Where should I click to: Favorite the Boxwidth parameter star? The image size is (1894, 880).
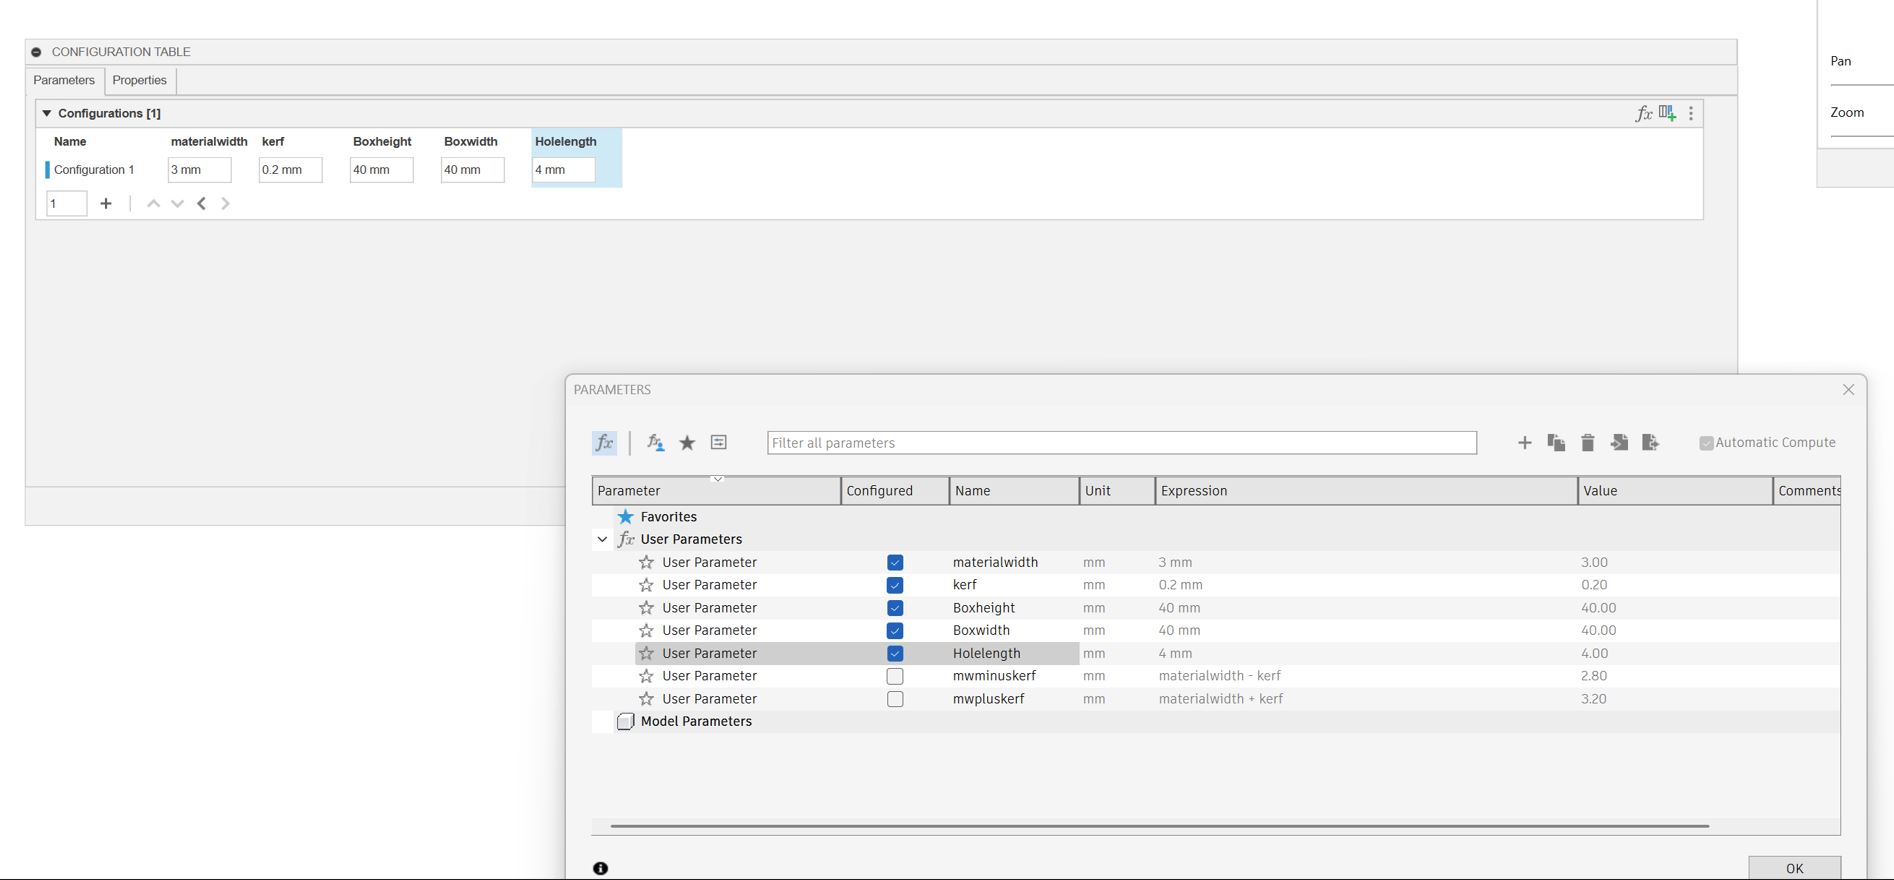[646, 630]
